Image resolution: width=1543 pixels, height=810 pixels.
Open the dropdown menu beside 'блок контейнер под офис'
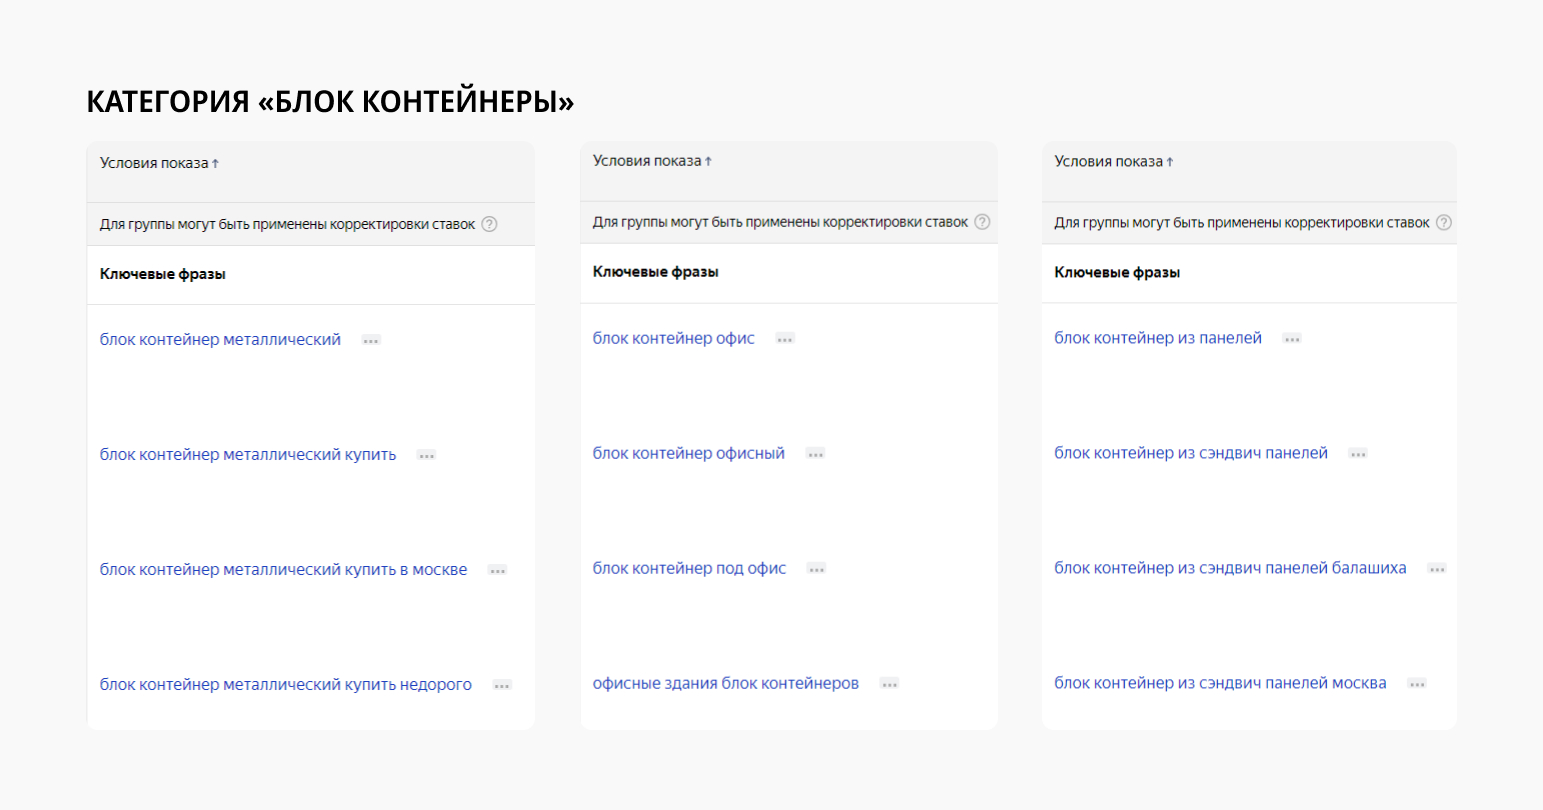pos(815,569)
